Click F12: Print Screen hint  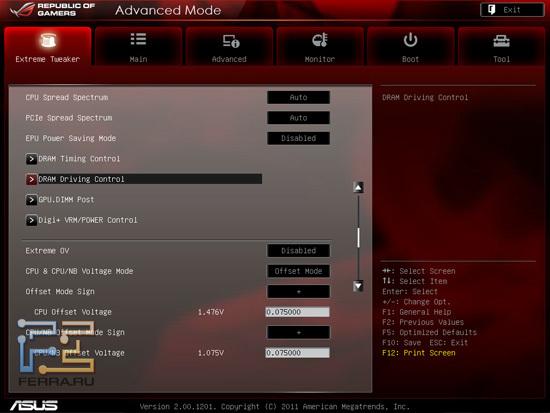pos(419,353)
